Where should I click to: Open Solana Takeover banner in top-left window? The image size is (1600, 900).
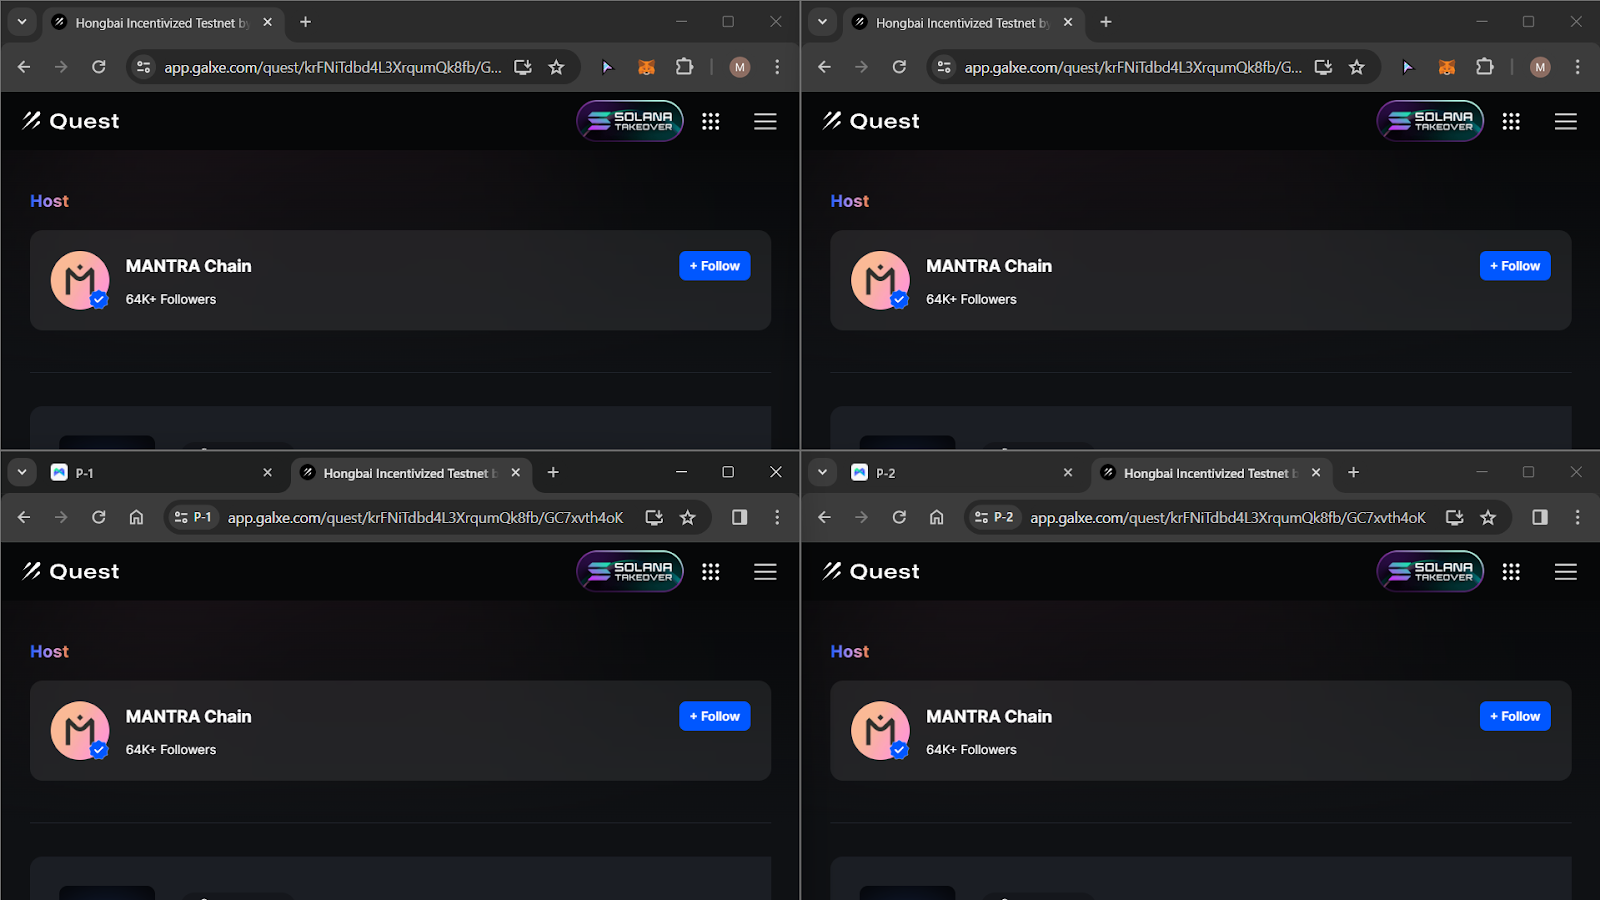[x=630, y=121]
